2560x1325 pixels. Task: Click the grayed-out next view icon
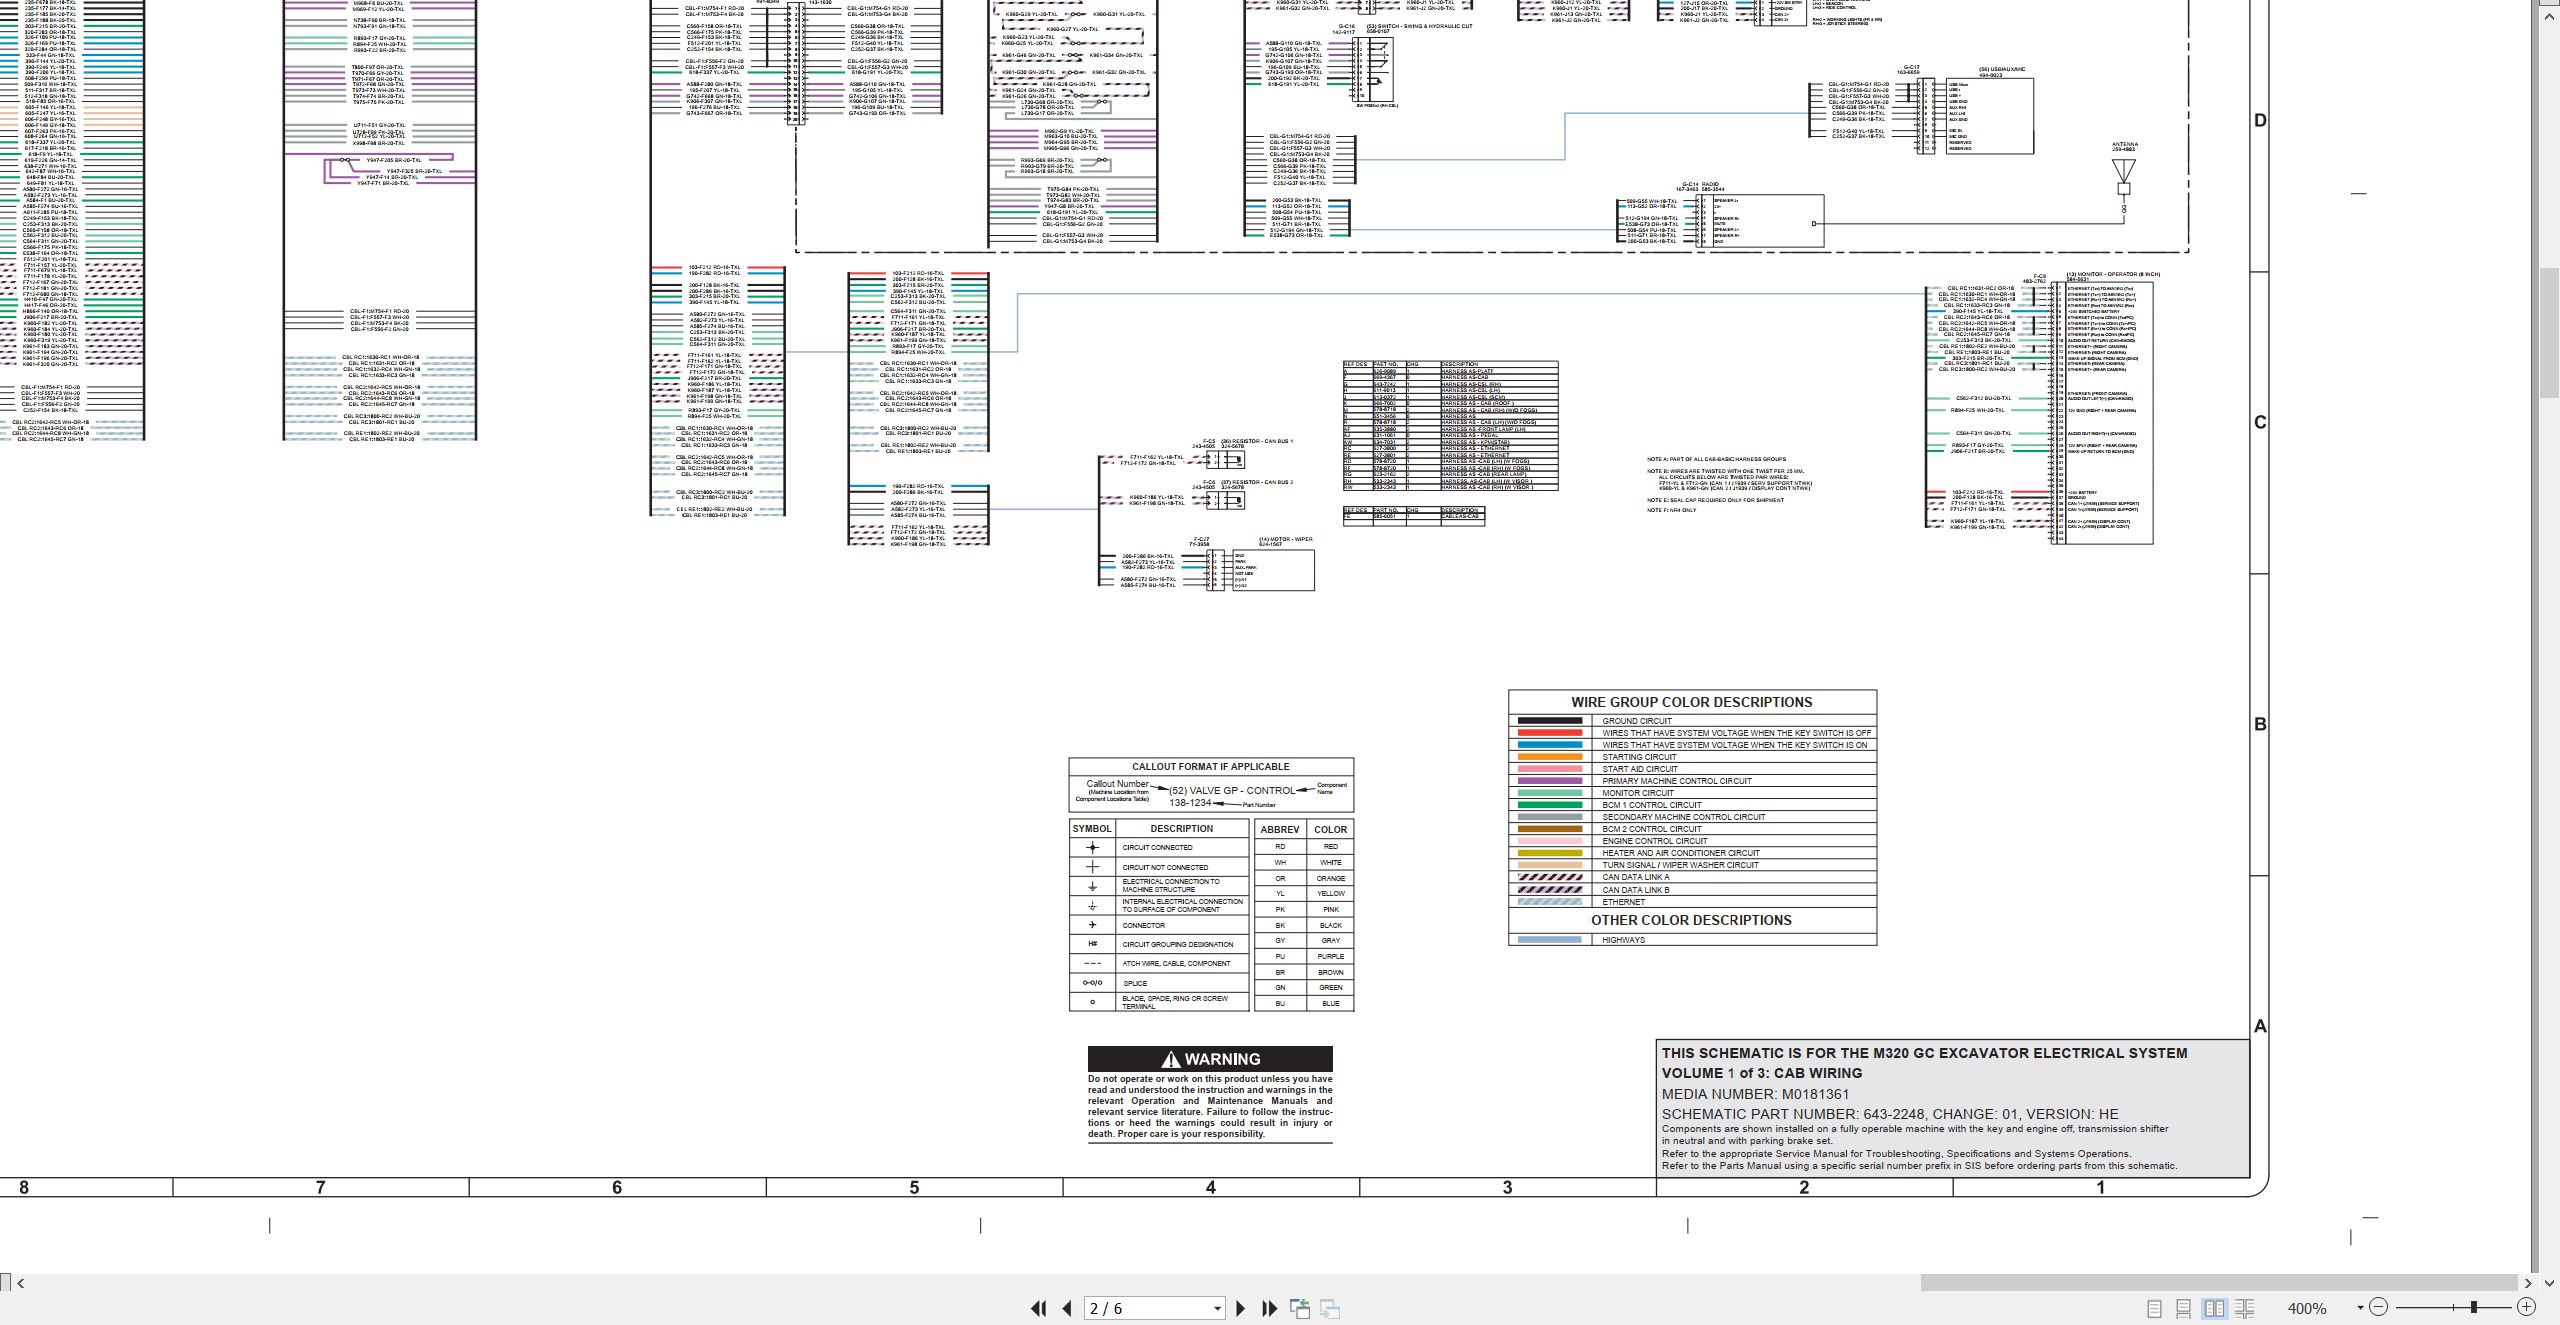coord(1330,1308)
